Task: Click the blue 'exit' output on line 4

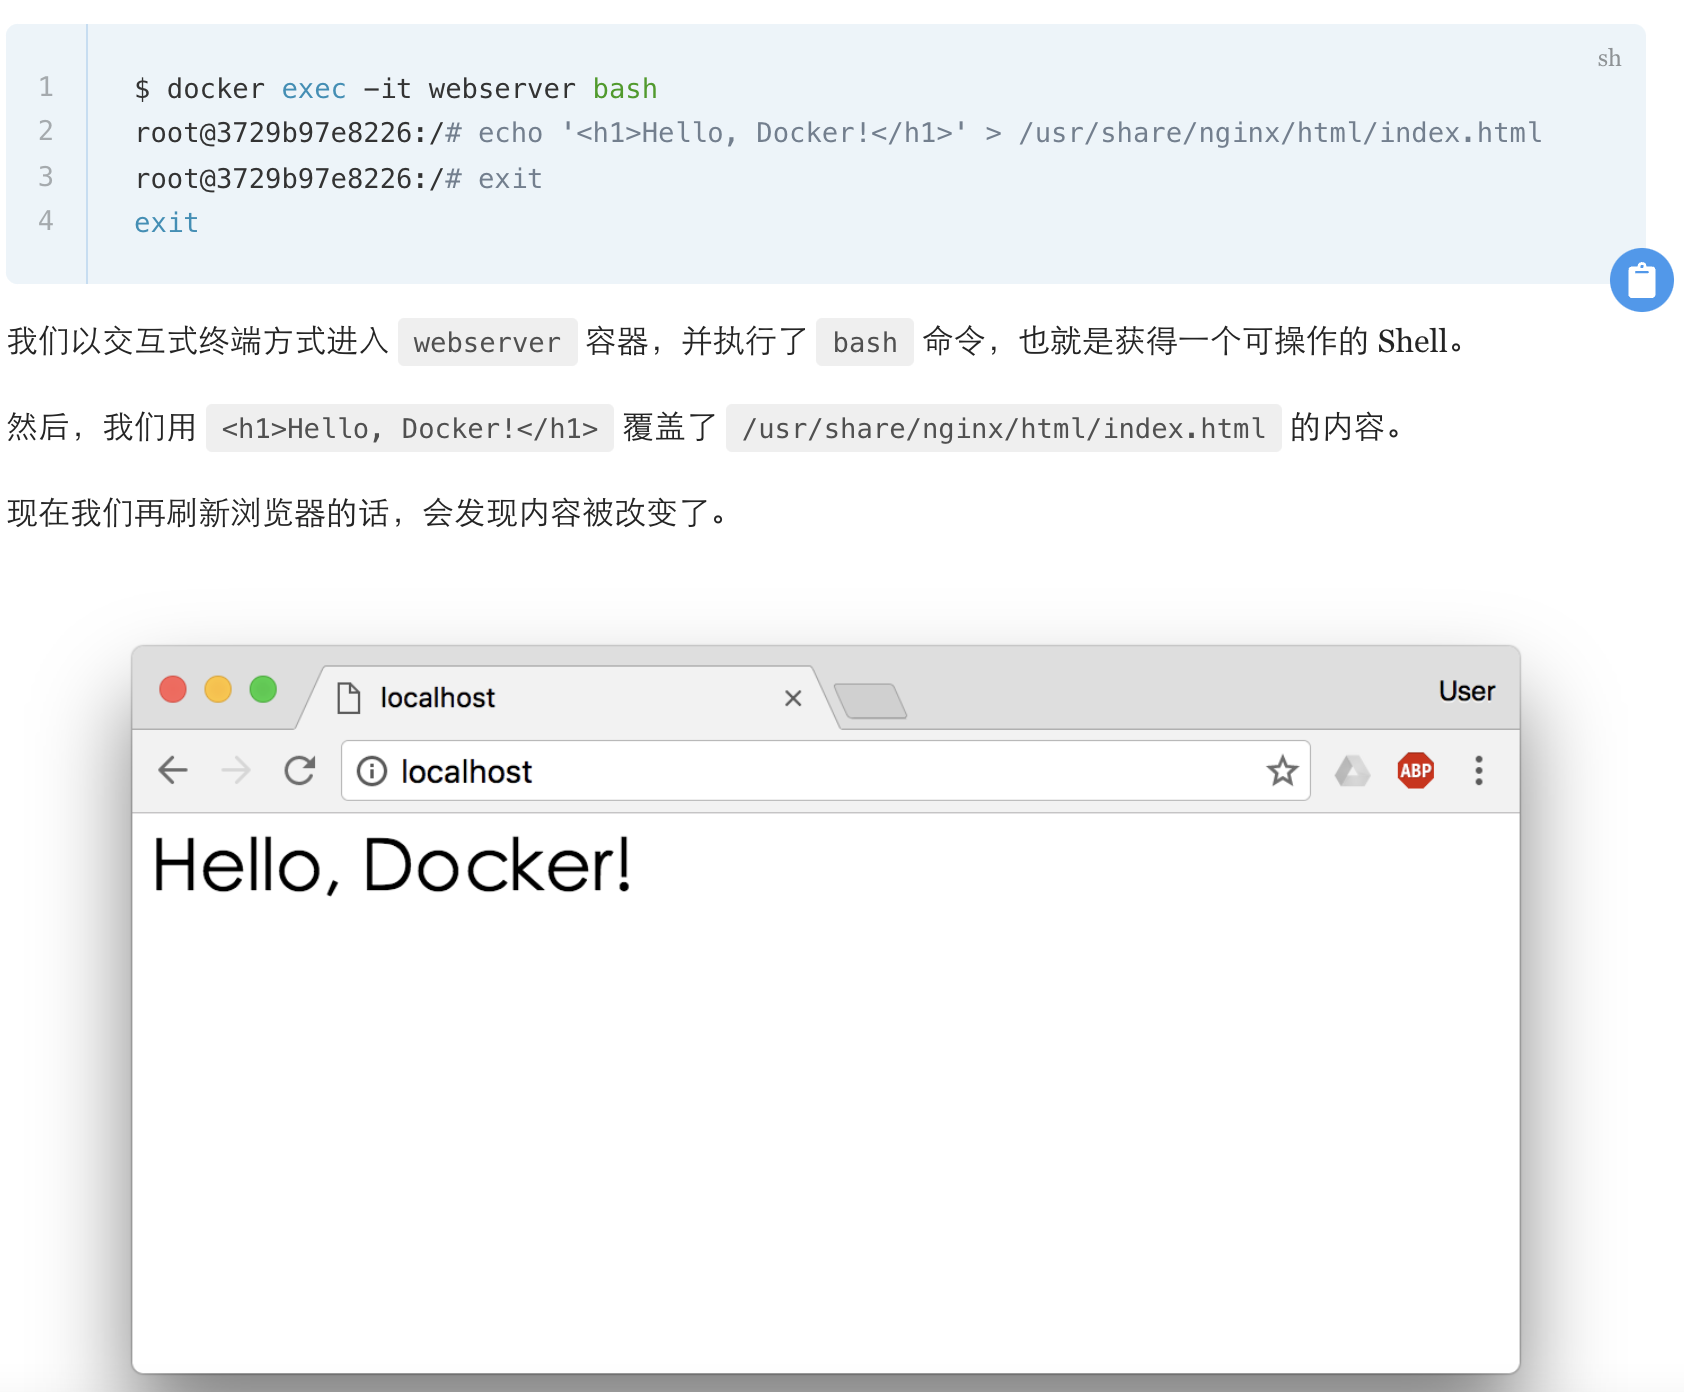Action: click(167, 223)
